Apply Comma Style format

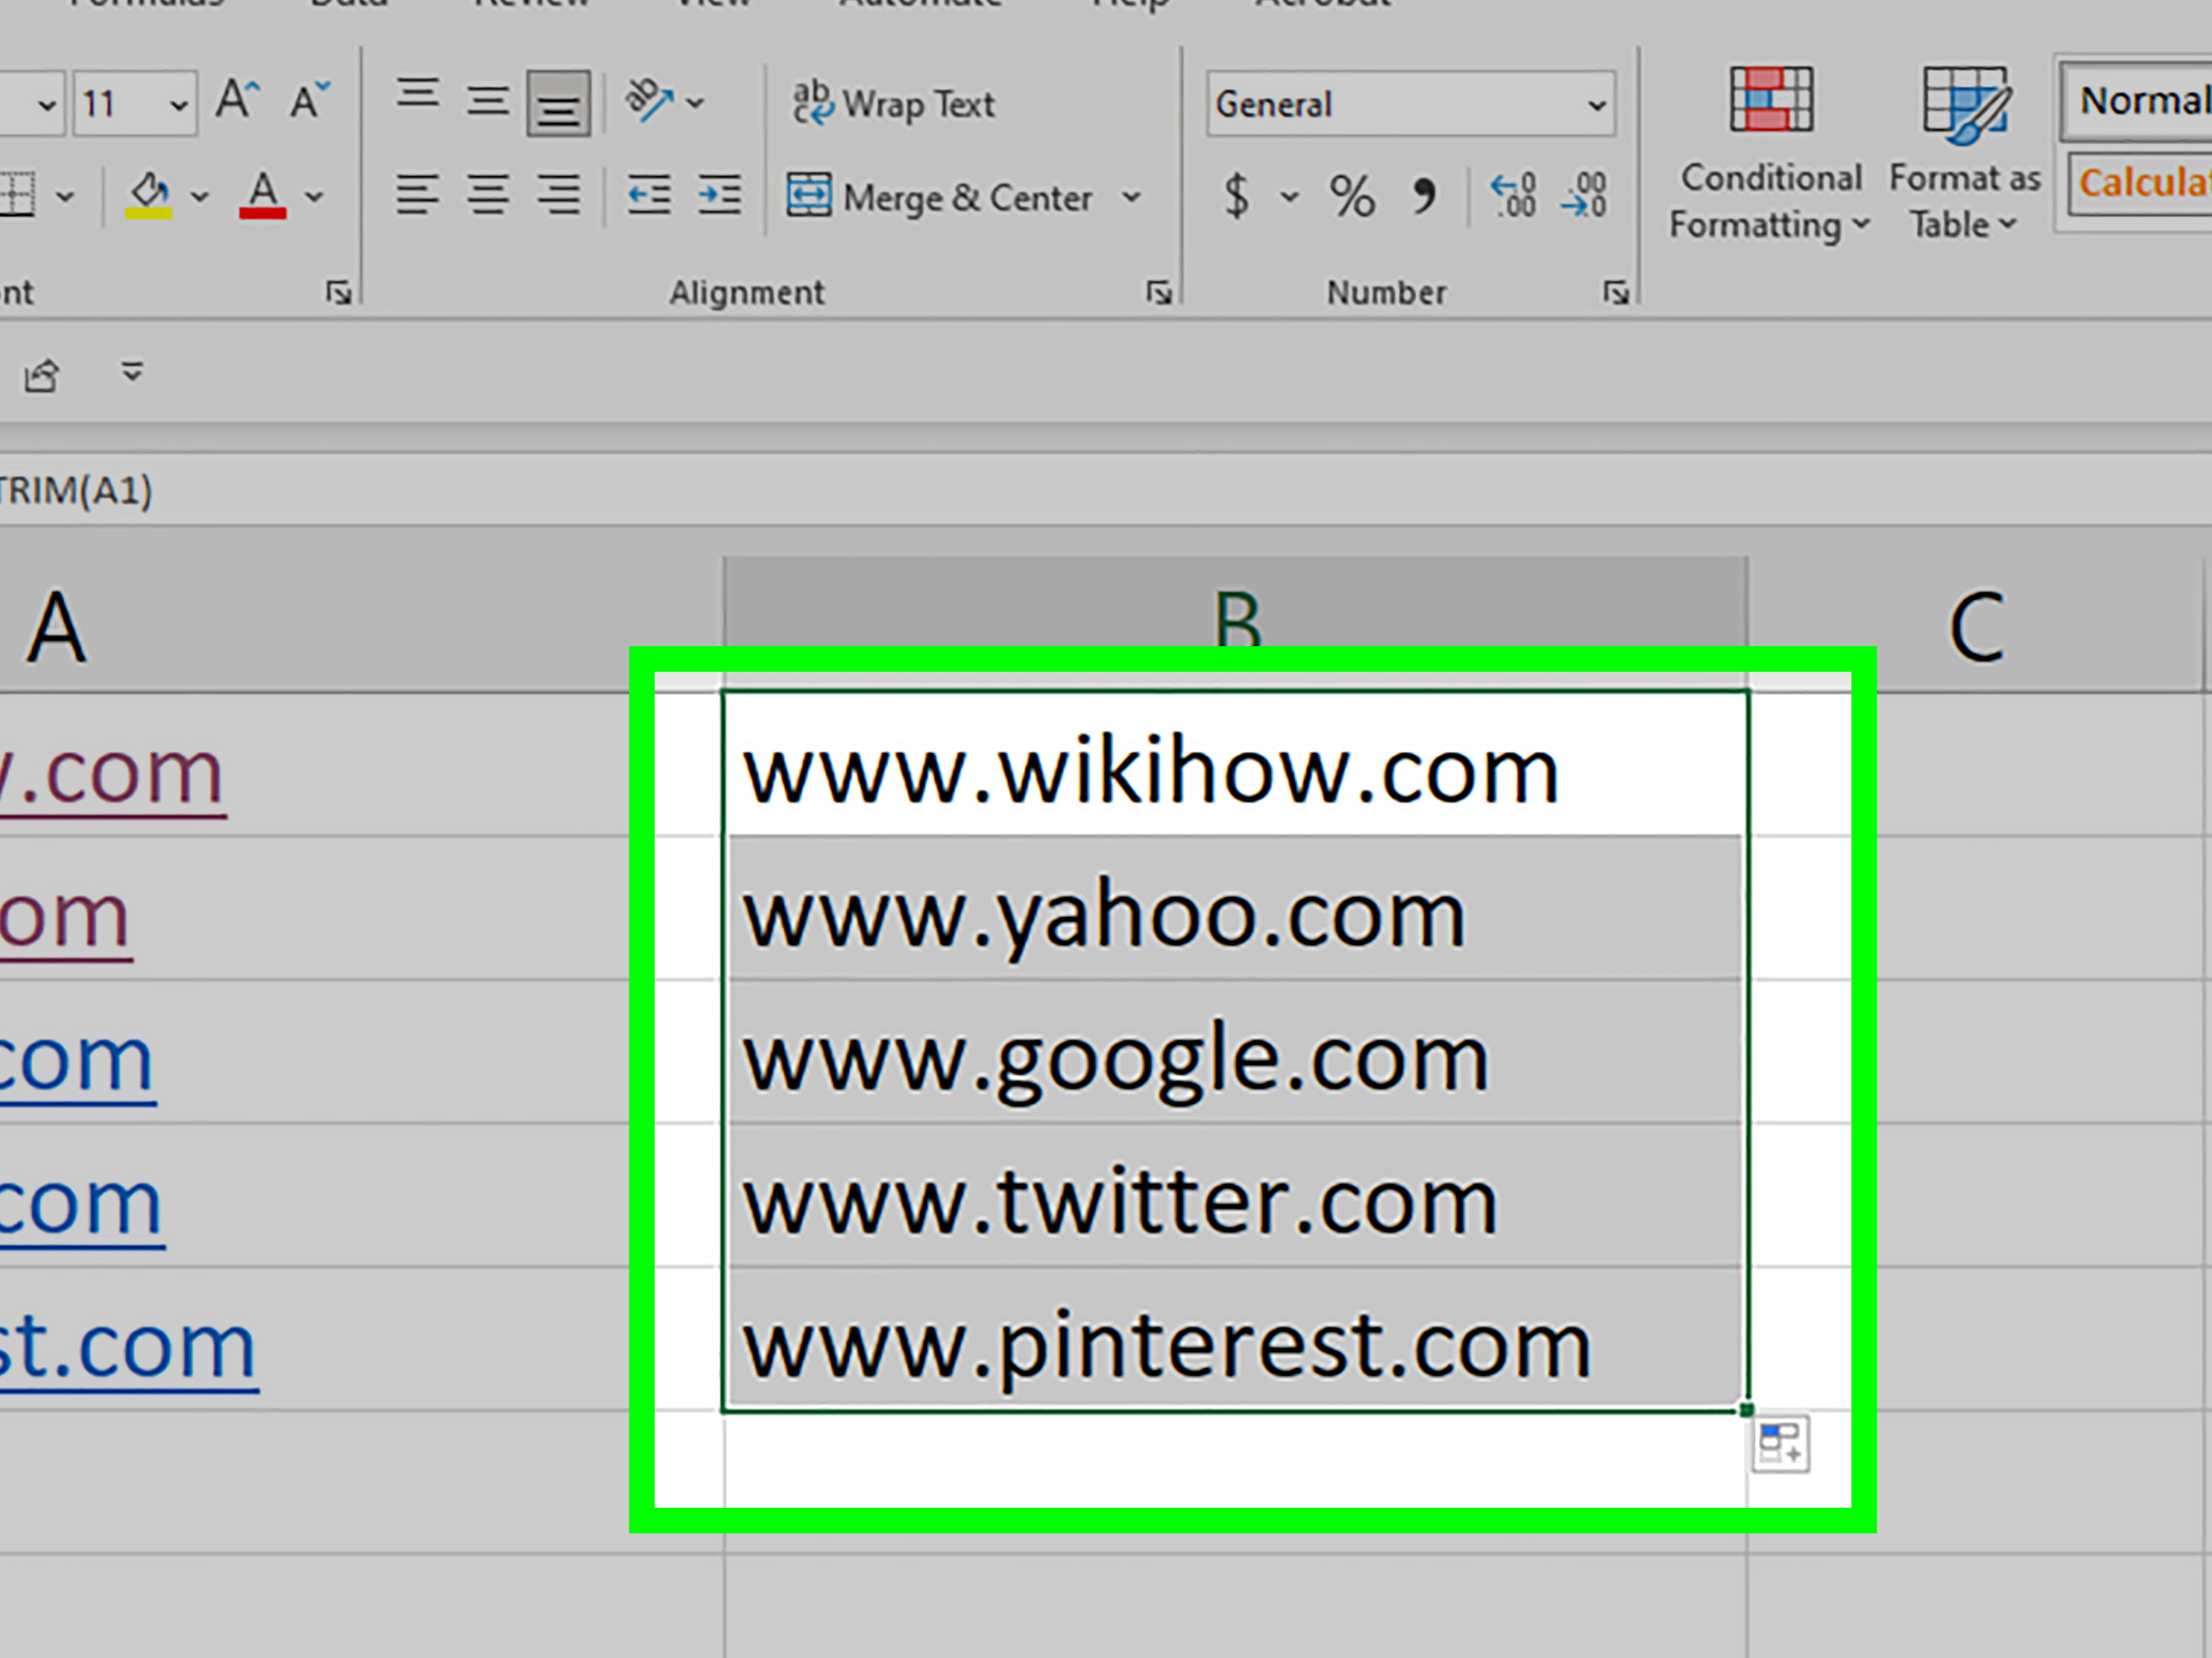1424,196
